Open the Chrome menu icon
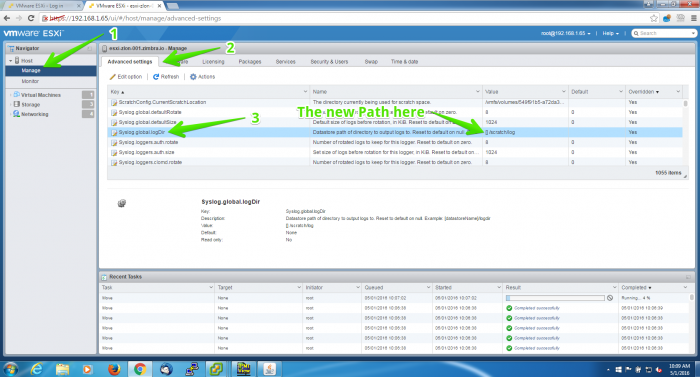700x377 pixels. (x=693, y=18)
